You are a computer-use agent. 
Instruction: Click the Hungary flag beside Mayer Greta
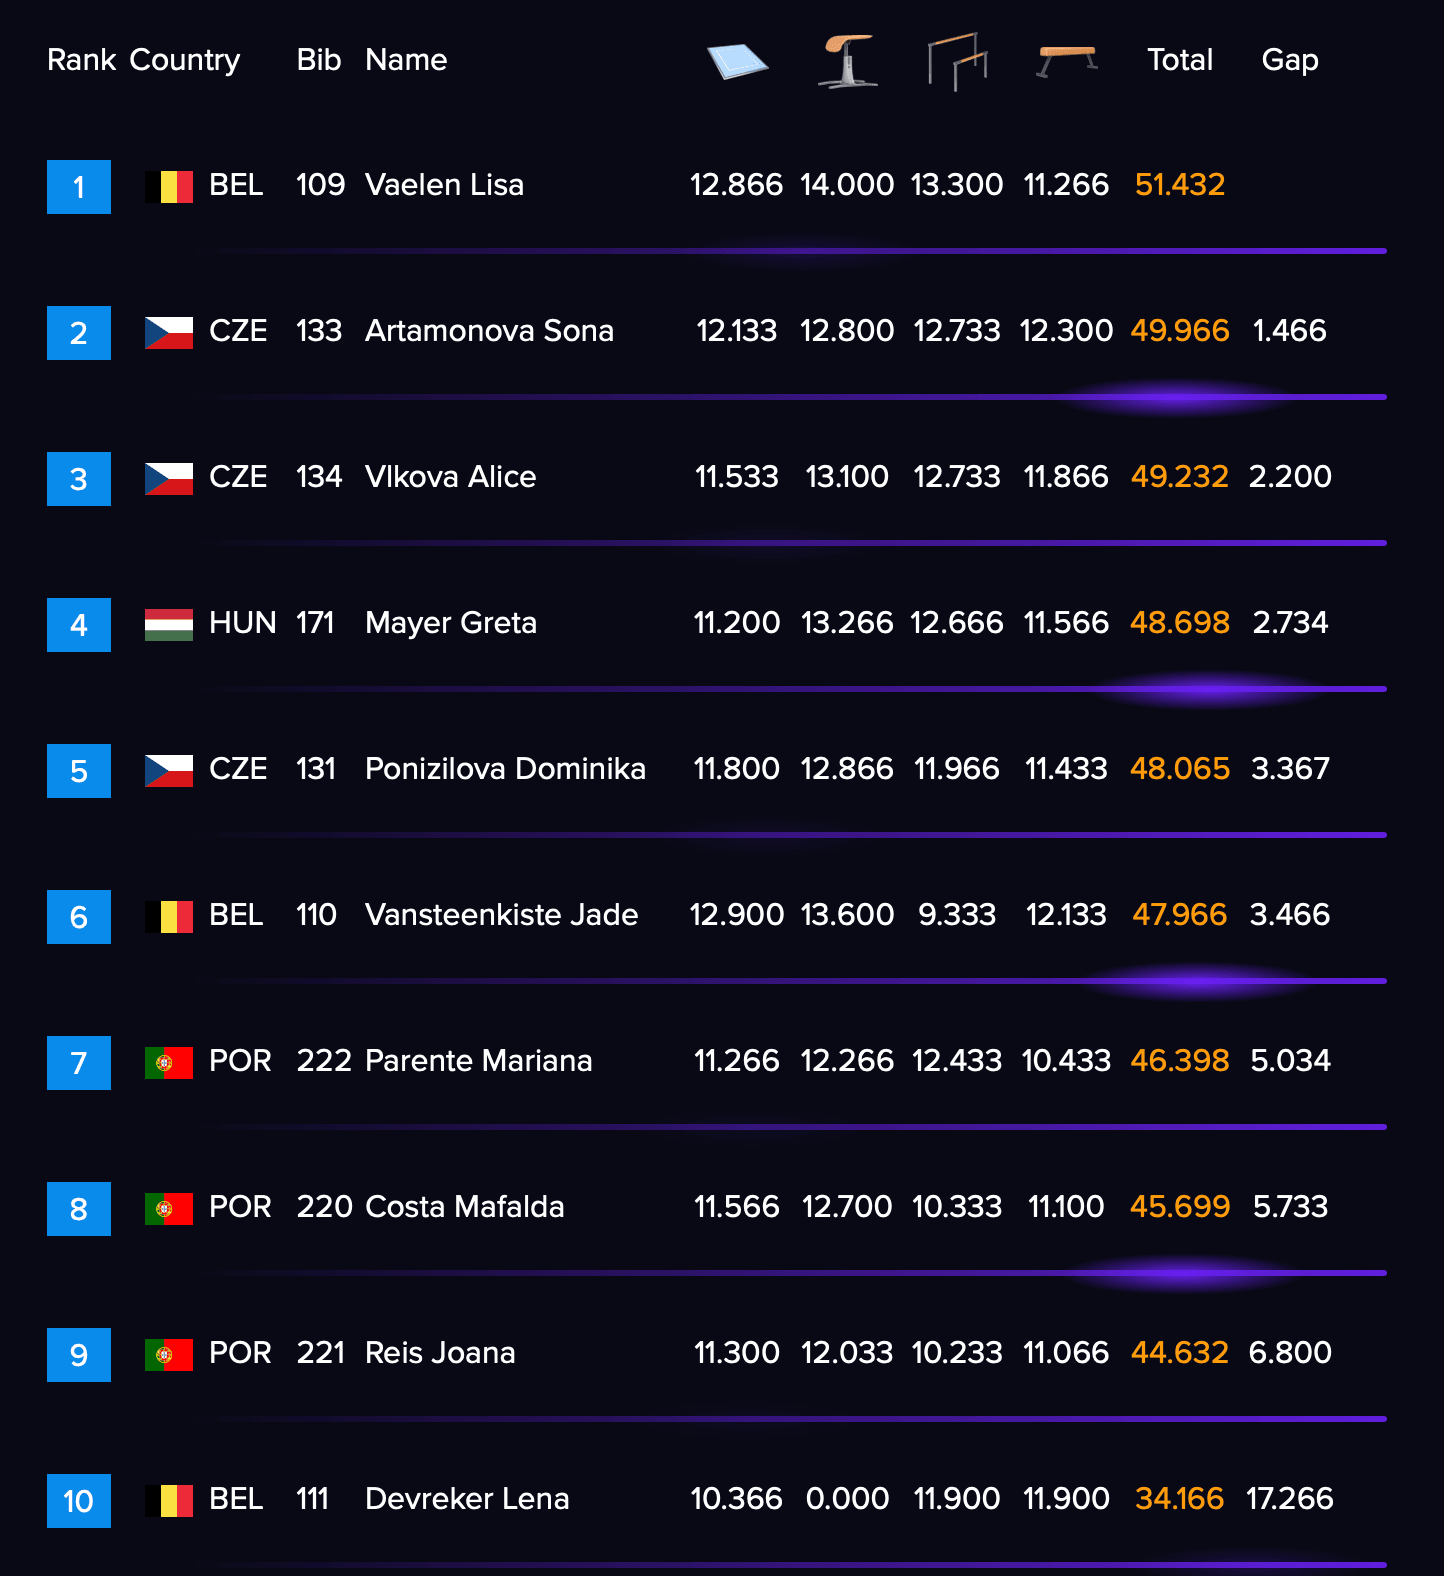[169, 625]
